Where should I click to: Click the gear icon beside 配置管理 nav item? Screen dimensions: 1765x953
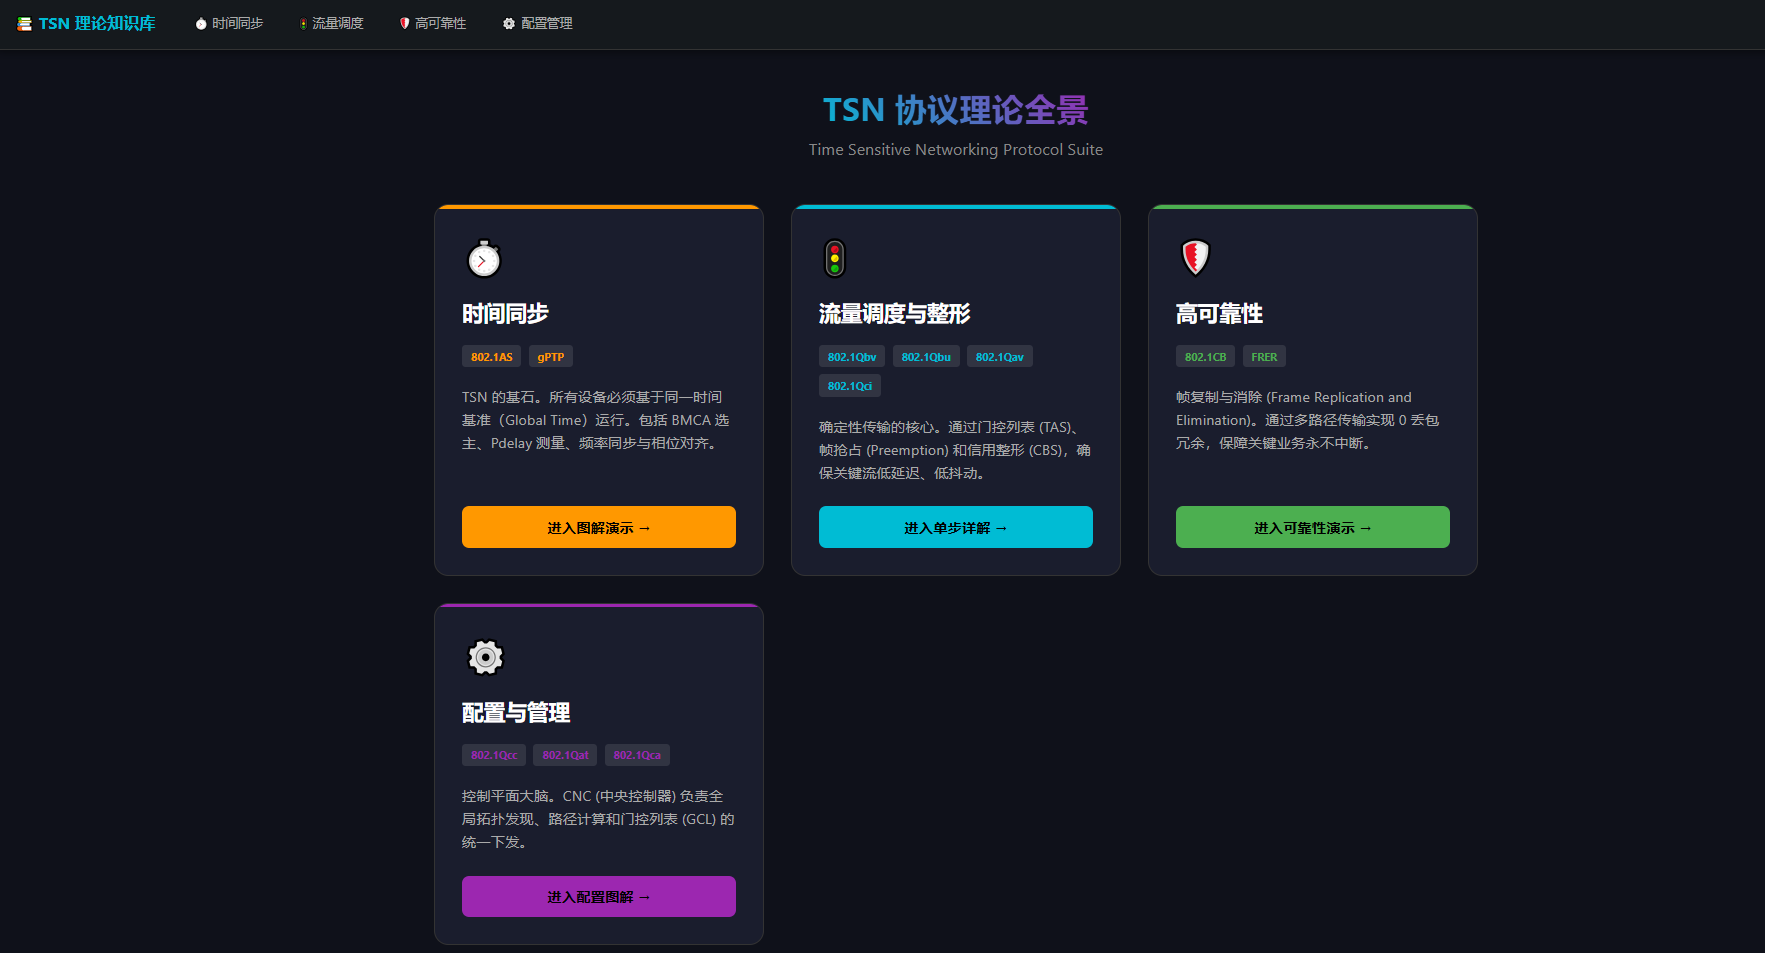pos(509,23)
